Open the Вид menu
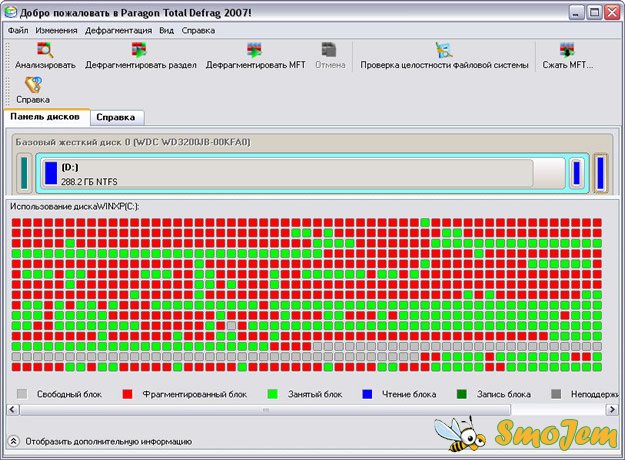Viewport: 625px width, 460px height. point(167,31)
